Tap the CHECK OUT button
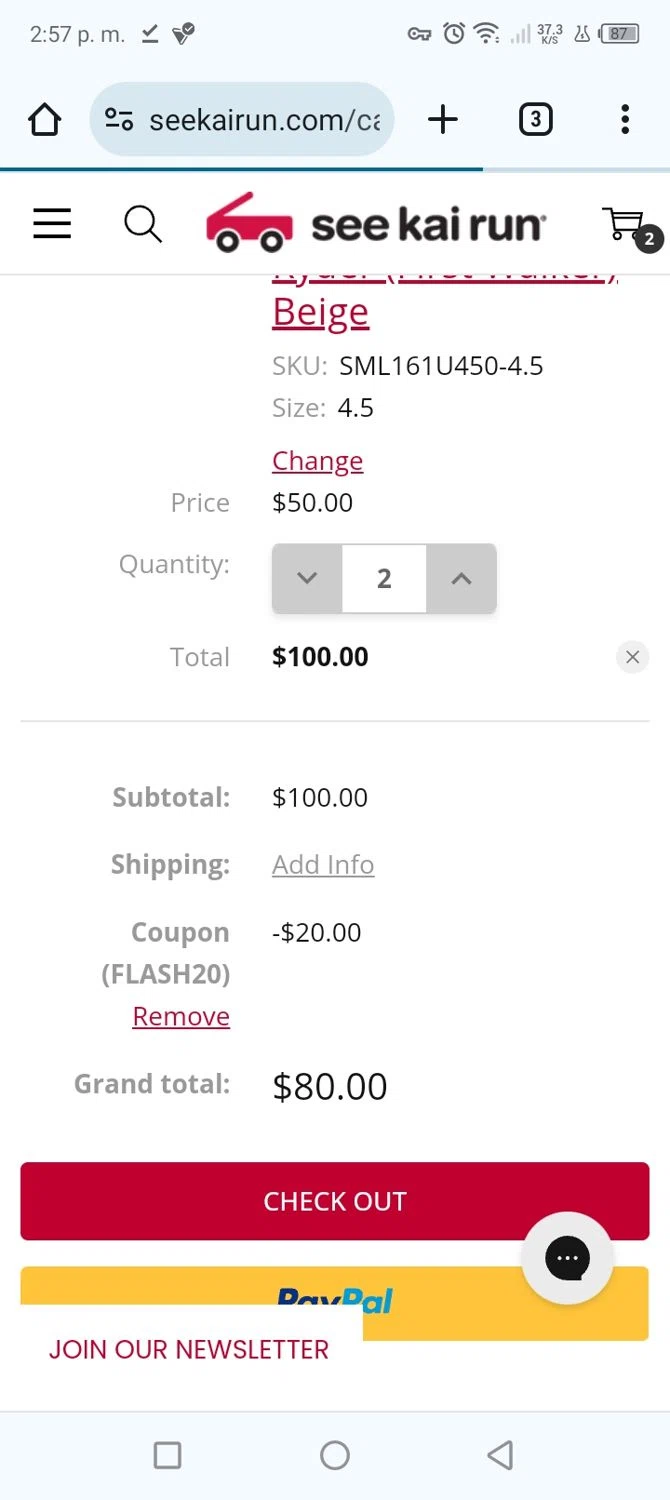Viewport: 670px width, 1500px height. pyautogui.click(x=335, y=1201)
